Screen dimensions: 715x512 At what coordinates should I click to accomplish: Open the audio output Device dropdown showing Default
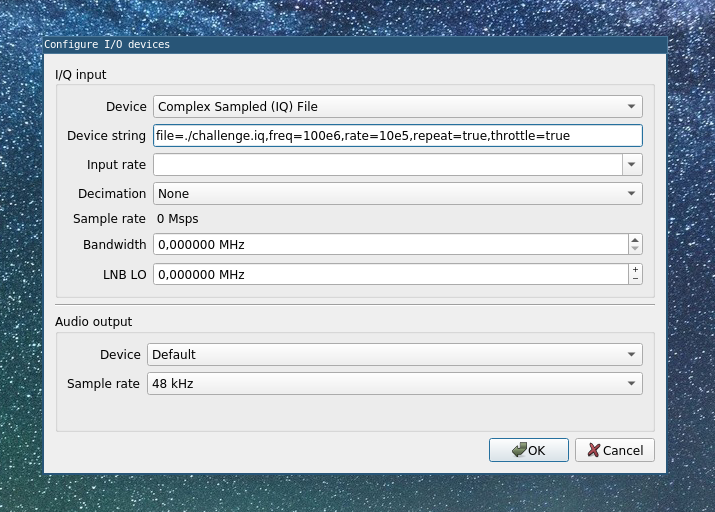coord(395,355)
